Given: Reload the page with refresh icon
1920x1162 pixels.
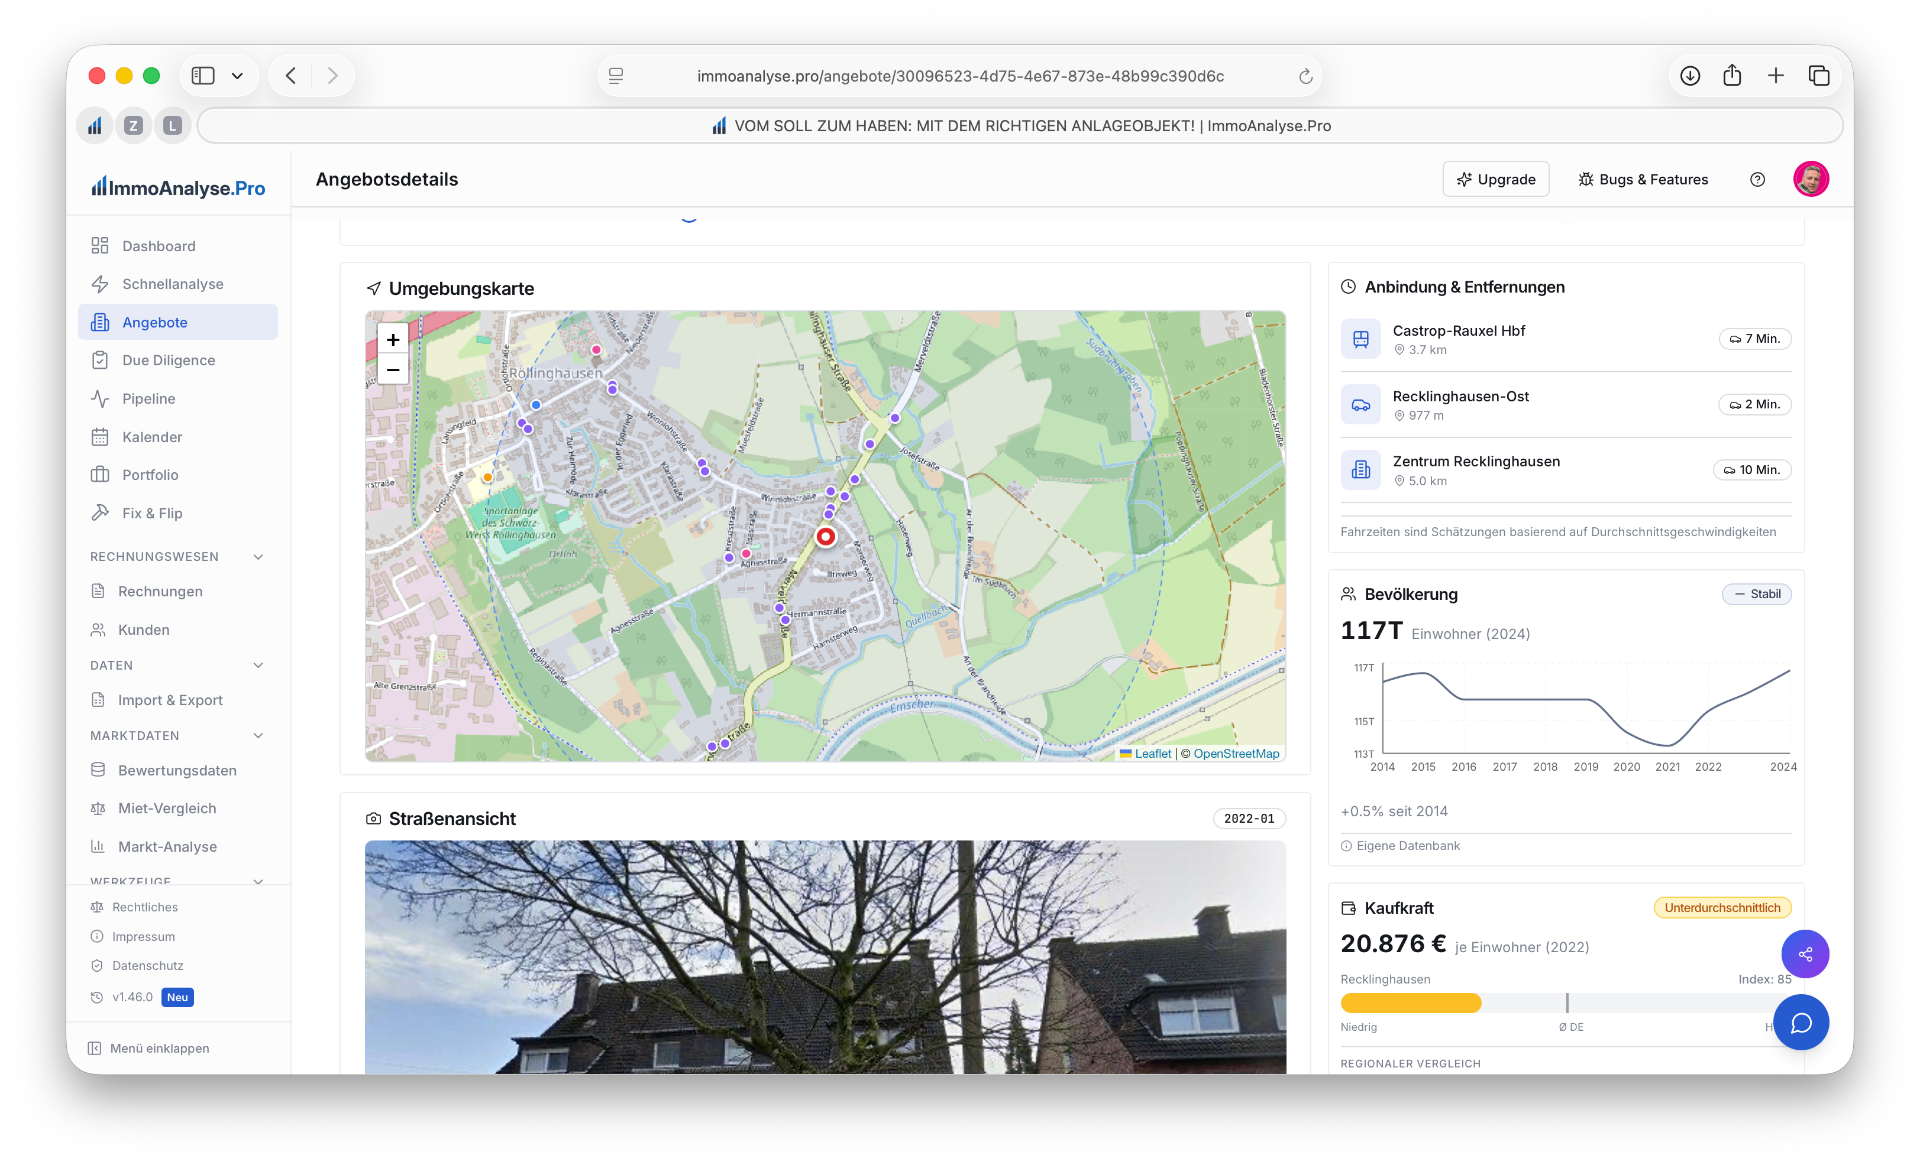Looking at the screenshot, I should 1305,76.
